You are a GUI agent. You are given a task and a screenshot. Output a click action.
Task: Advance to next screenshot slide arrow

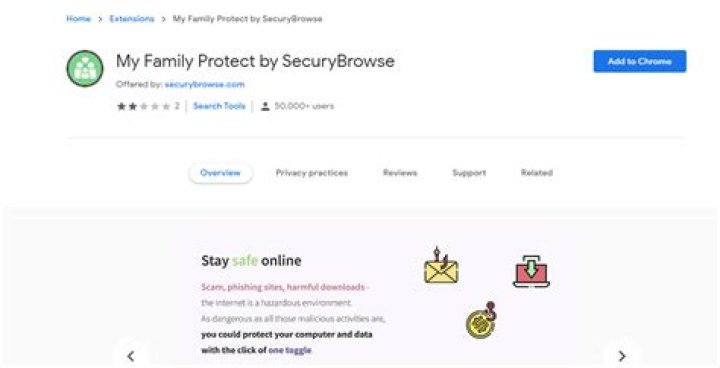(x=622, y=356)
